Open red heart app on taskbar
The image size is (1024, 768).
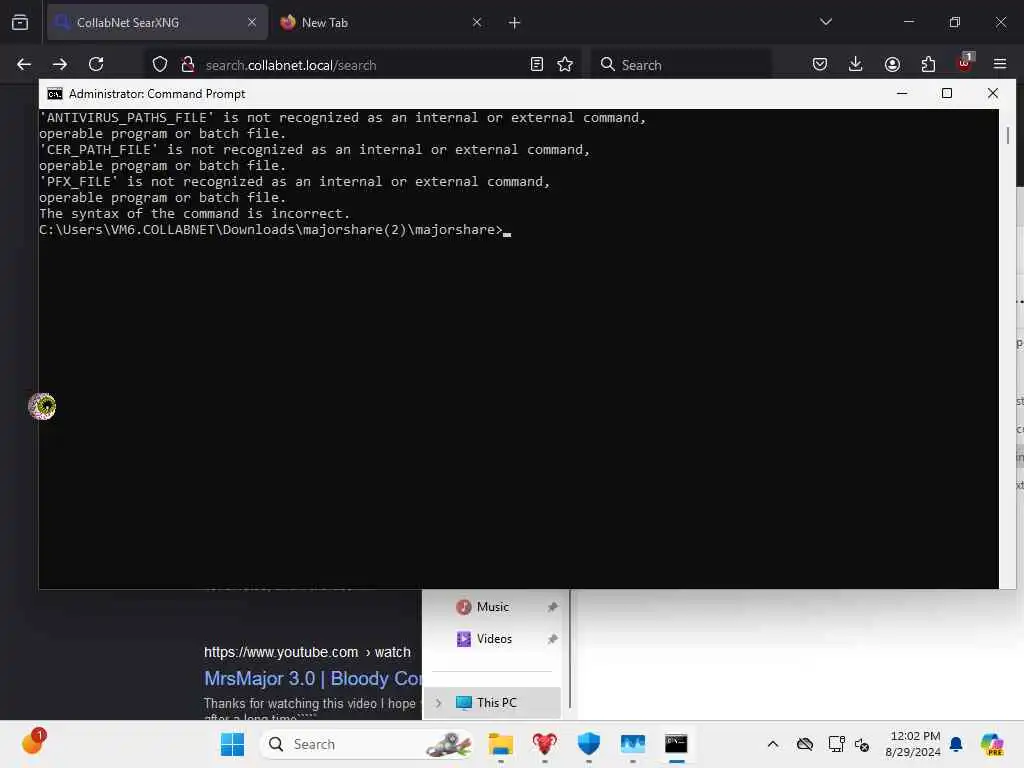545,744
